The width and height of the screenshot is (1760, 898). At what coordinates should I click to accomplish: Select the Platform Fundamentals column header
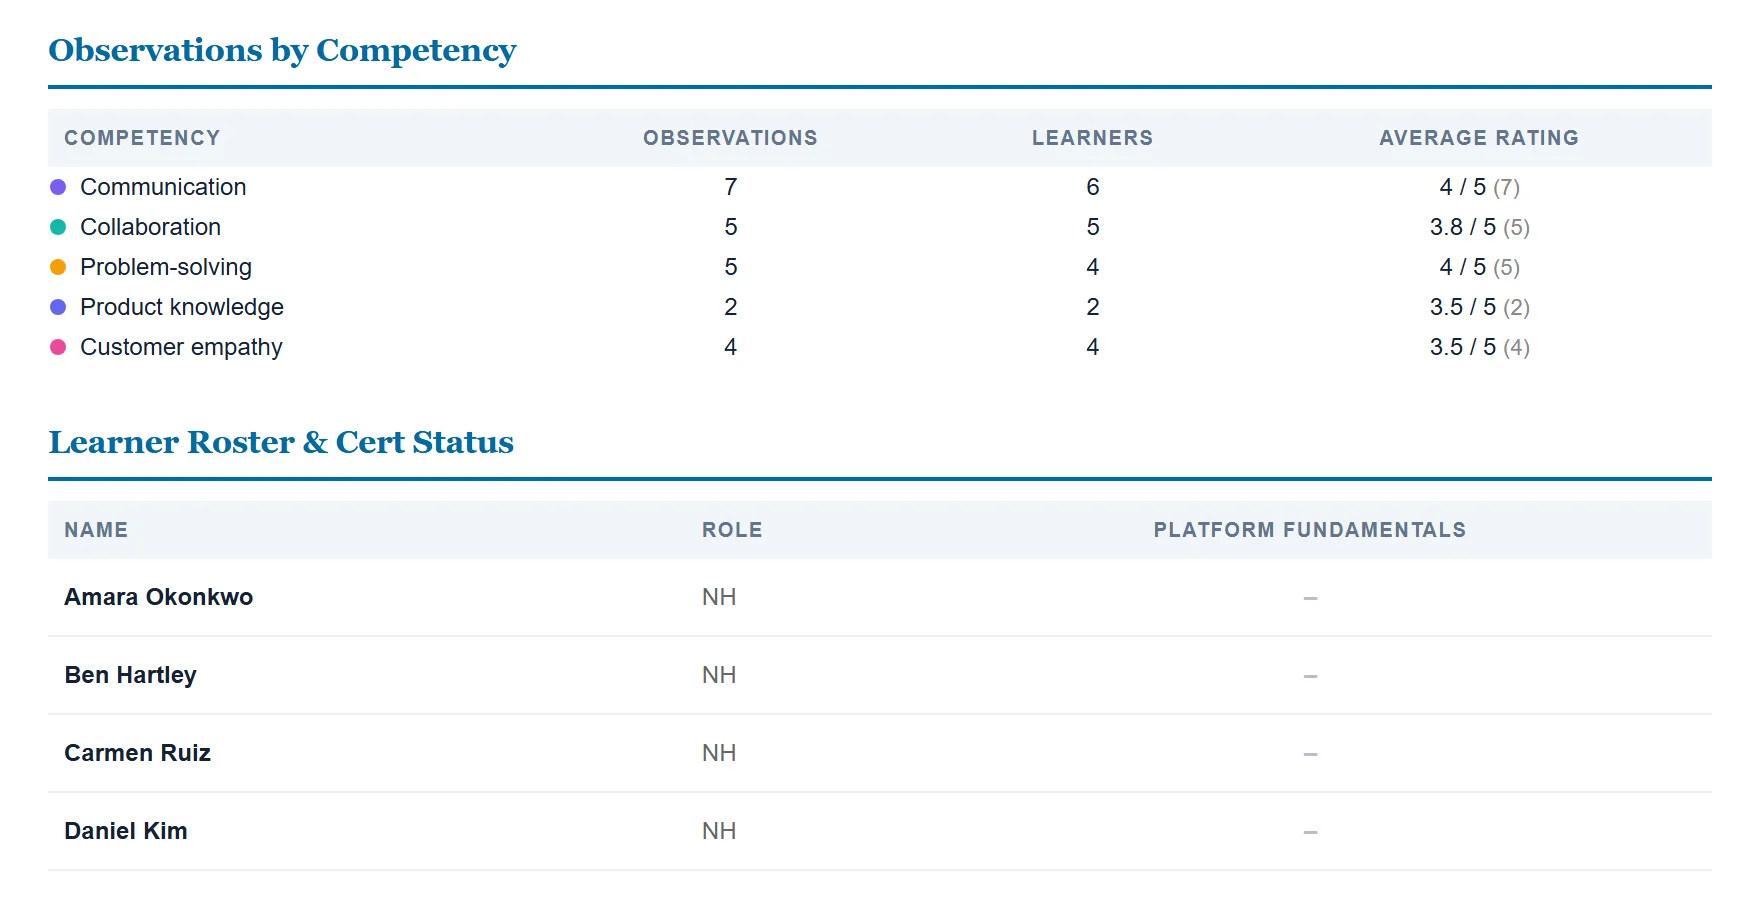pos(1310,530)
